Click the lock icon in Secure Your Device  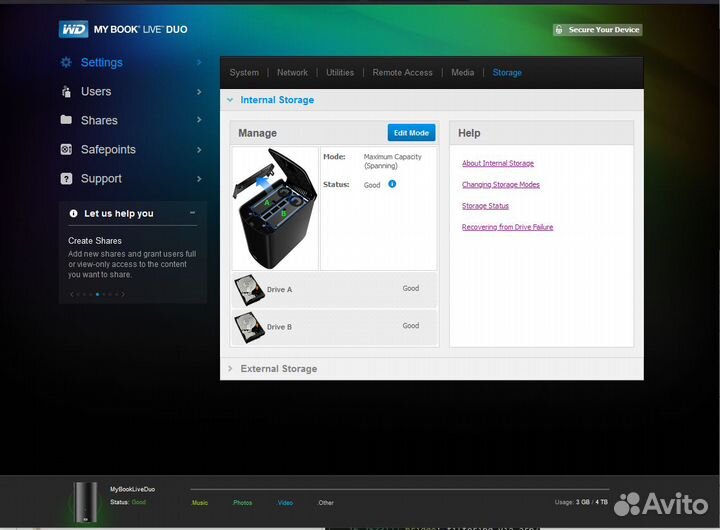[x=559, y=30]
